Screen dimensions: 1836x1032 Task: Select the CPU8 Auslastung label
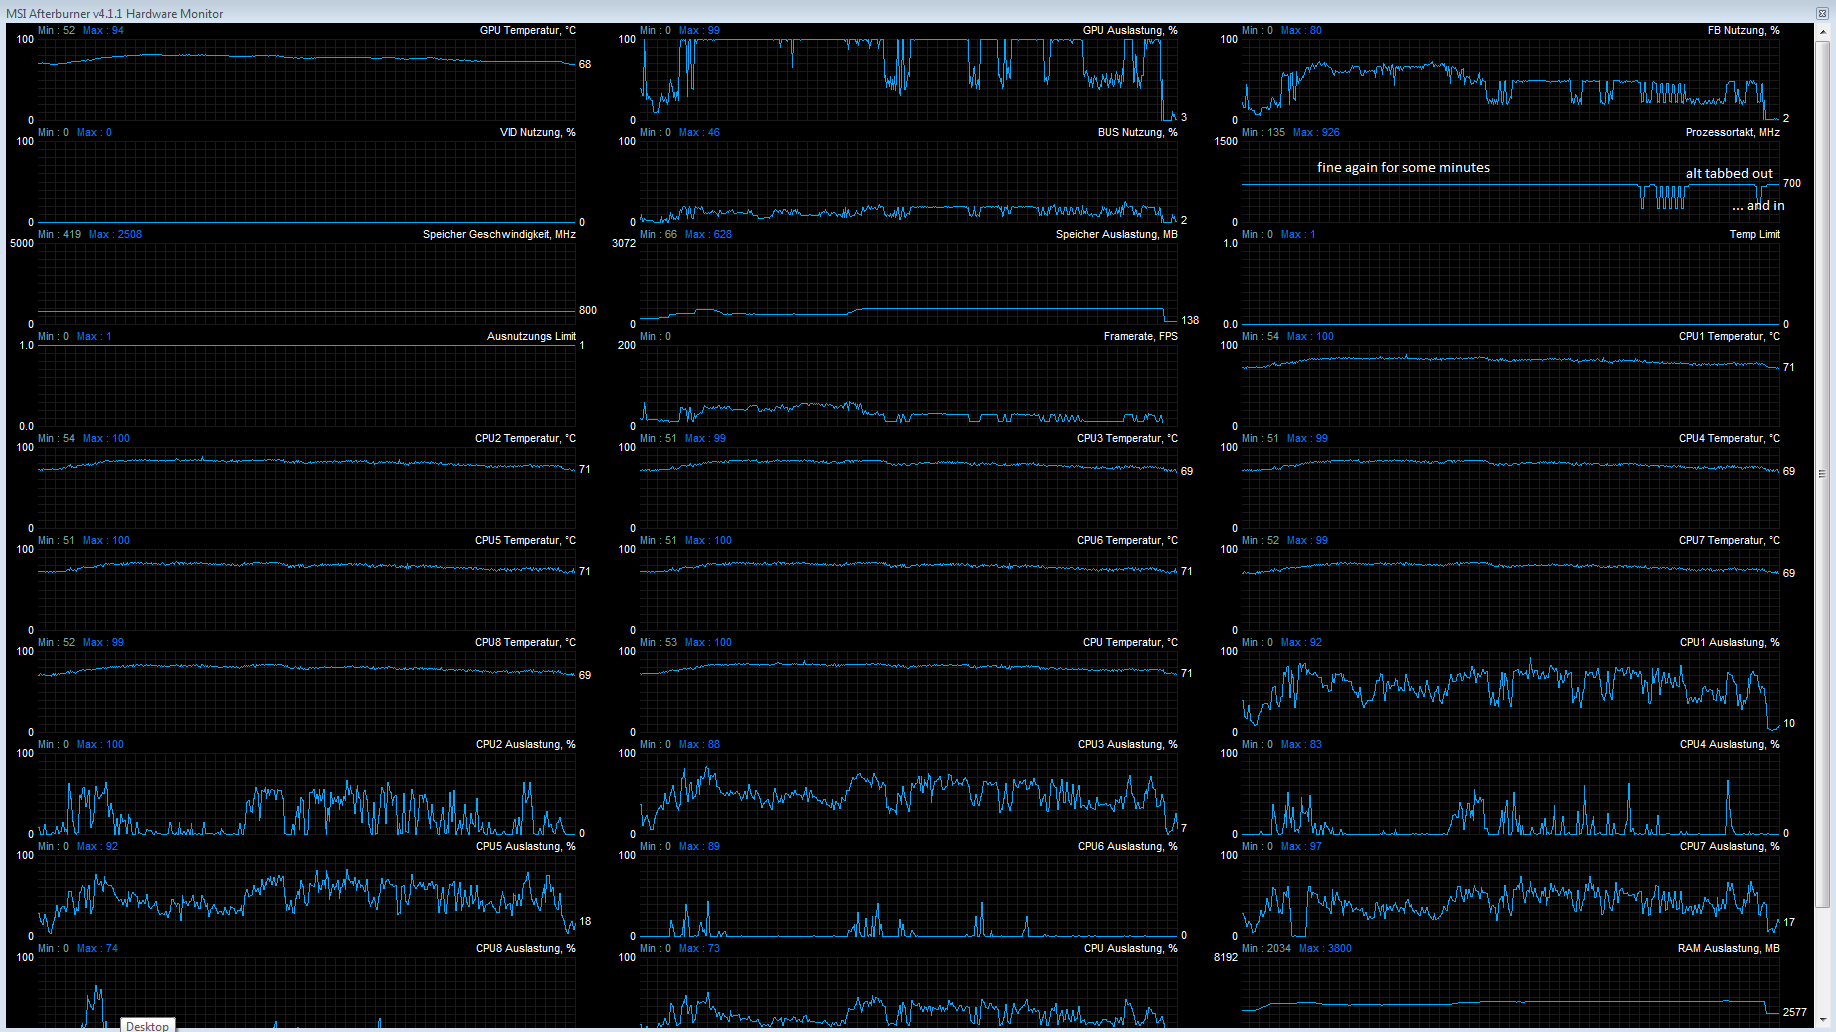point(525,949)
